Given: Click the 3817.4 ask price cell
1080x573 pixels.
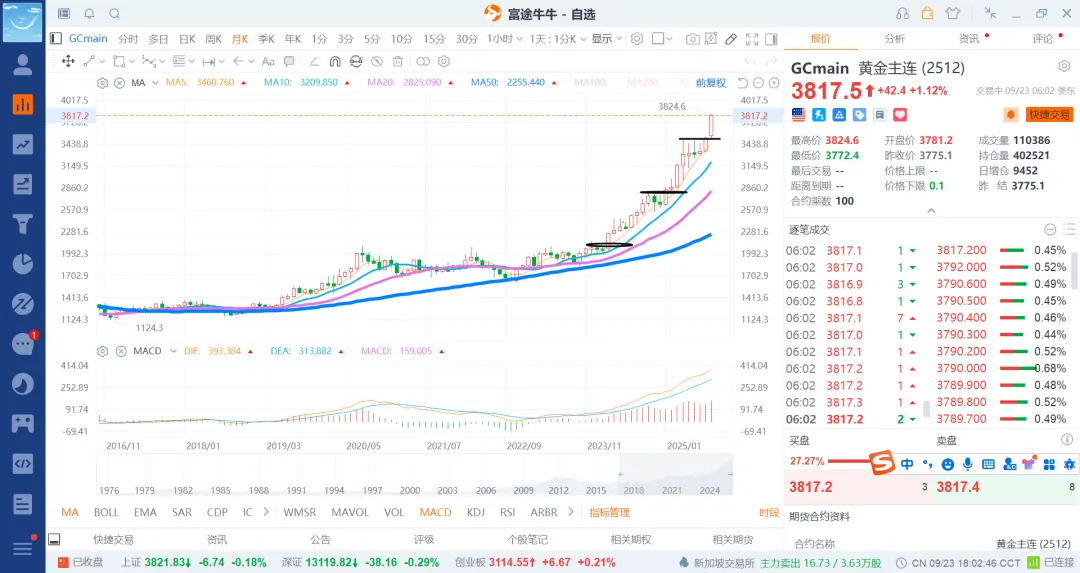Looking at the screenshot, I should 957,487.
